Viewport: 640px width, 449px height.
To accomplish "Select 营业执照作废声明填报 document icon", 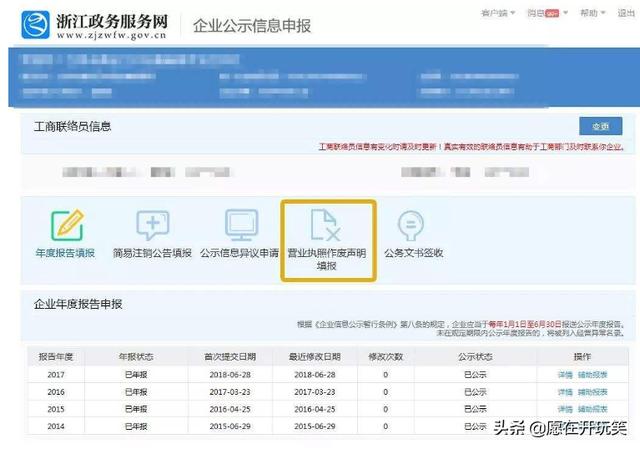I will 328,224.
